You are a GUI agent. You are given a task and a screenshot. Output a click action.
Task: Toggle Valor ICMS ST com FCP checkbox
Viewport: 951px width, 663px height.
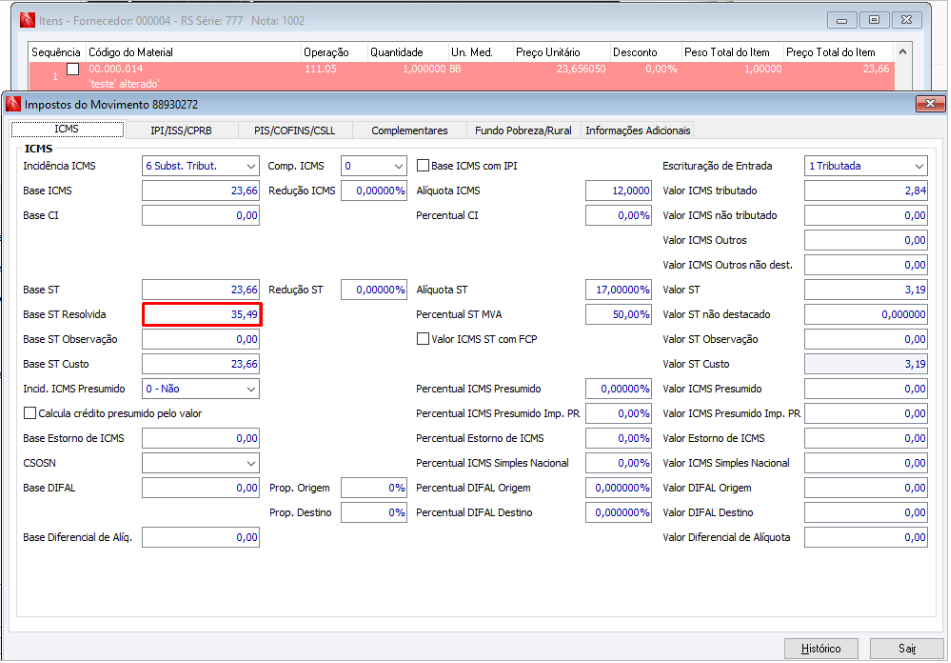423,339
